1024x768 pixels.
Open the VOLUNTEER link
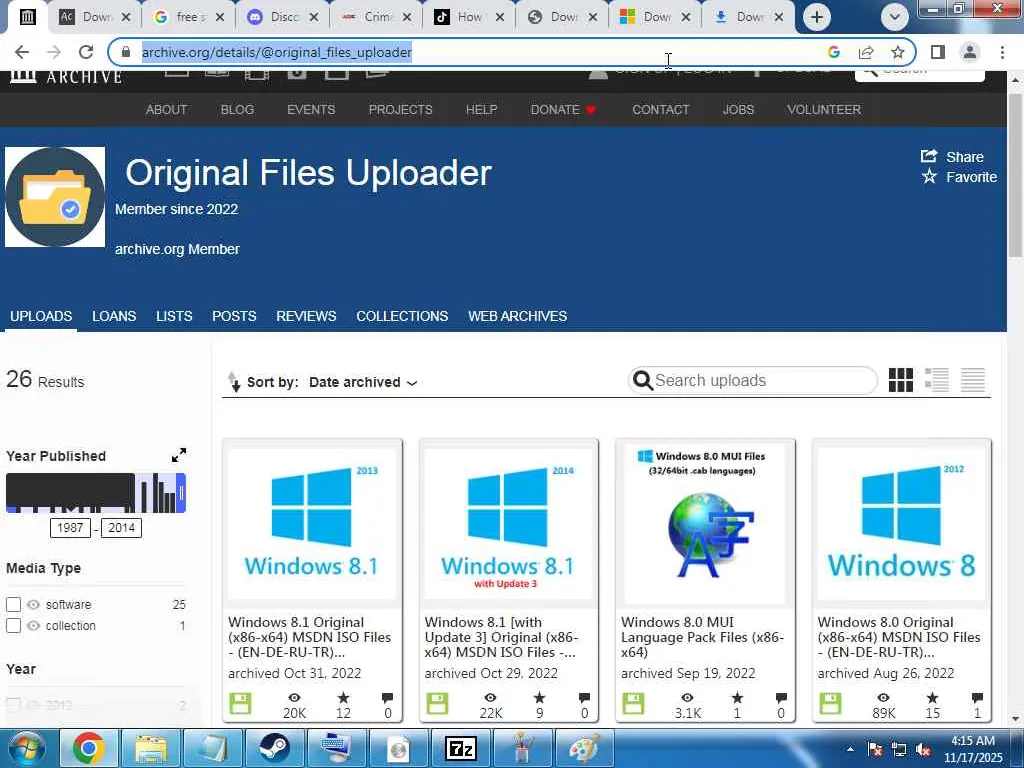click(x=824, y=110)
